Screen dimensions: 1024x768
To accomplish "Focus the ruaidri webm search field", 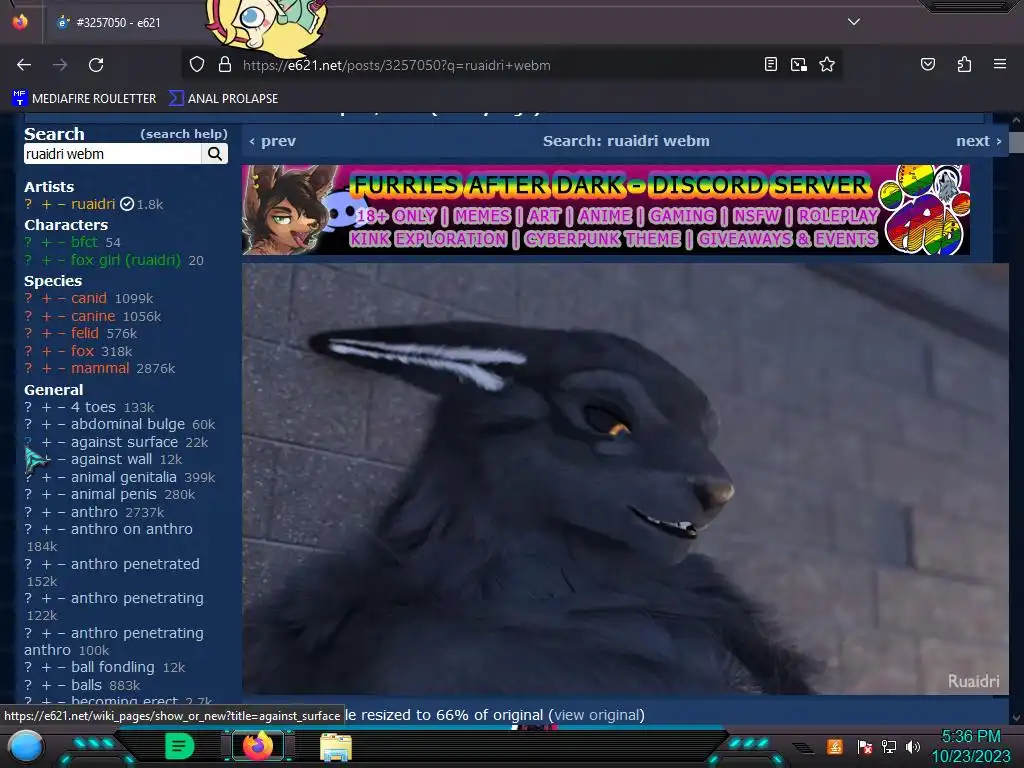I will [112, 153].
